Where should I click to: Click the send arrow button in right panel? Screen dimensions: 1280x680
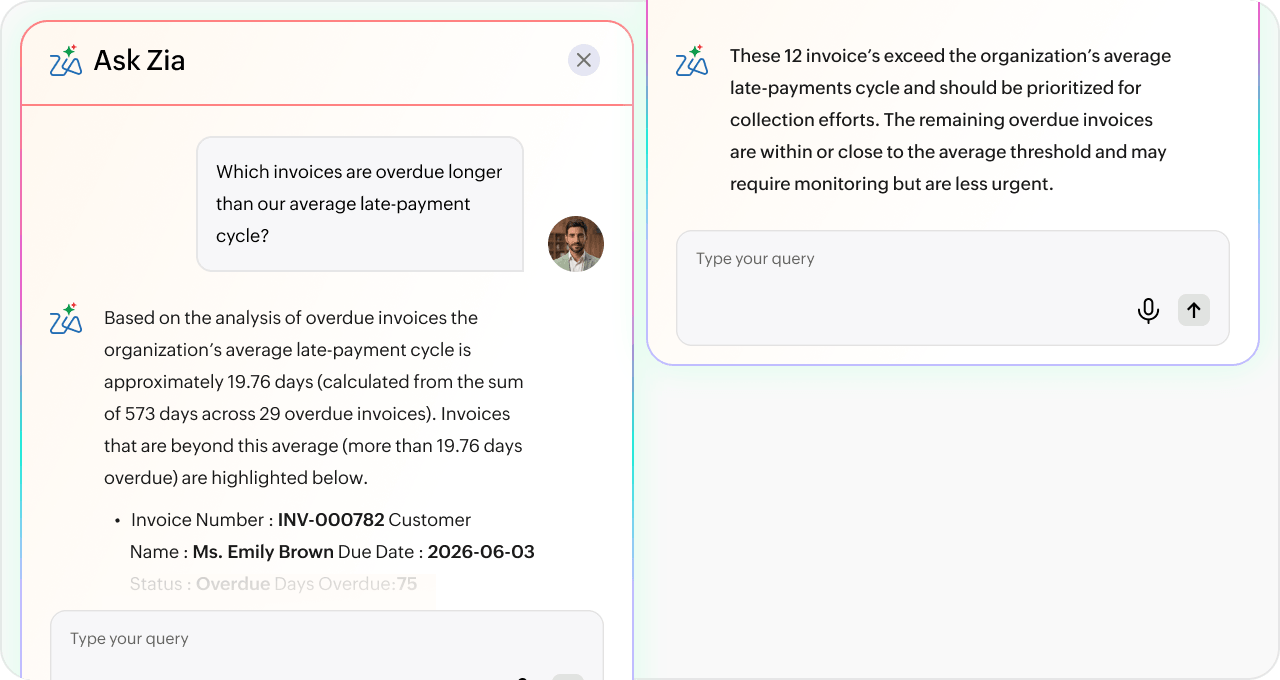(1194, 310)
